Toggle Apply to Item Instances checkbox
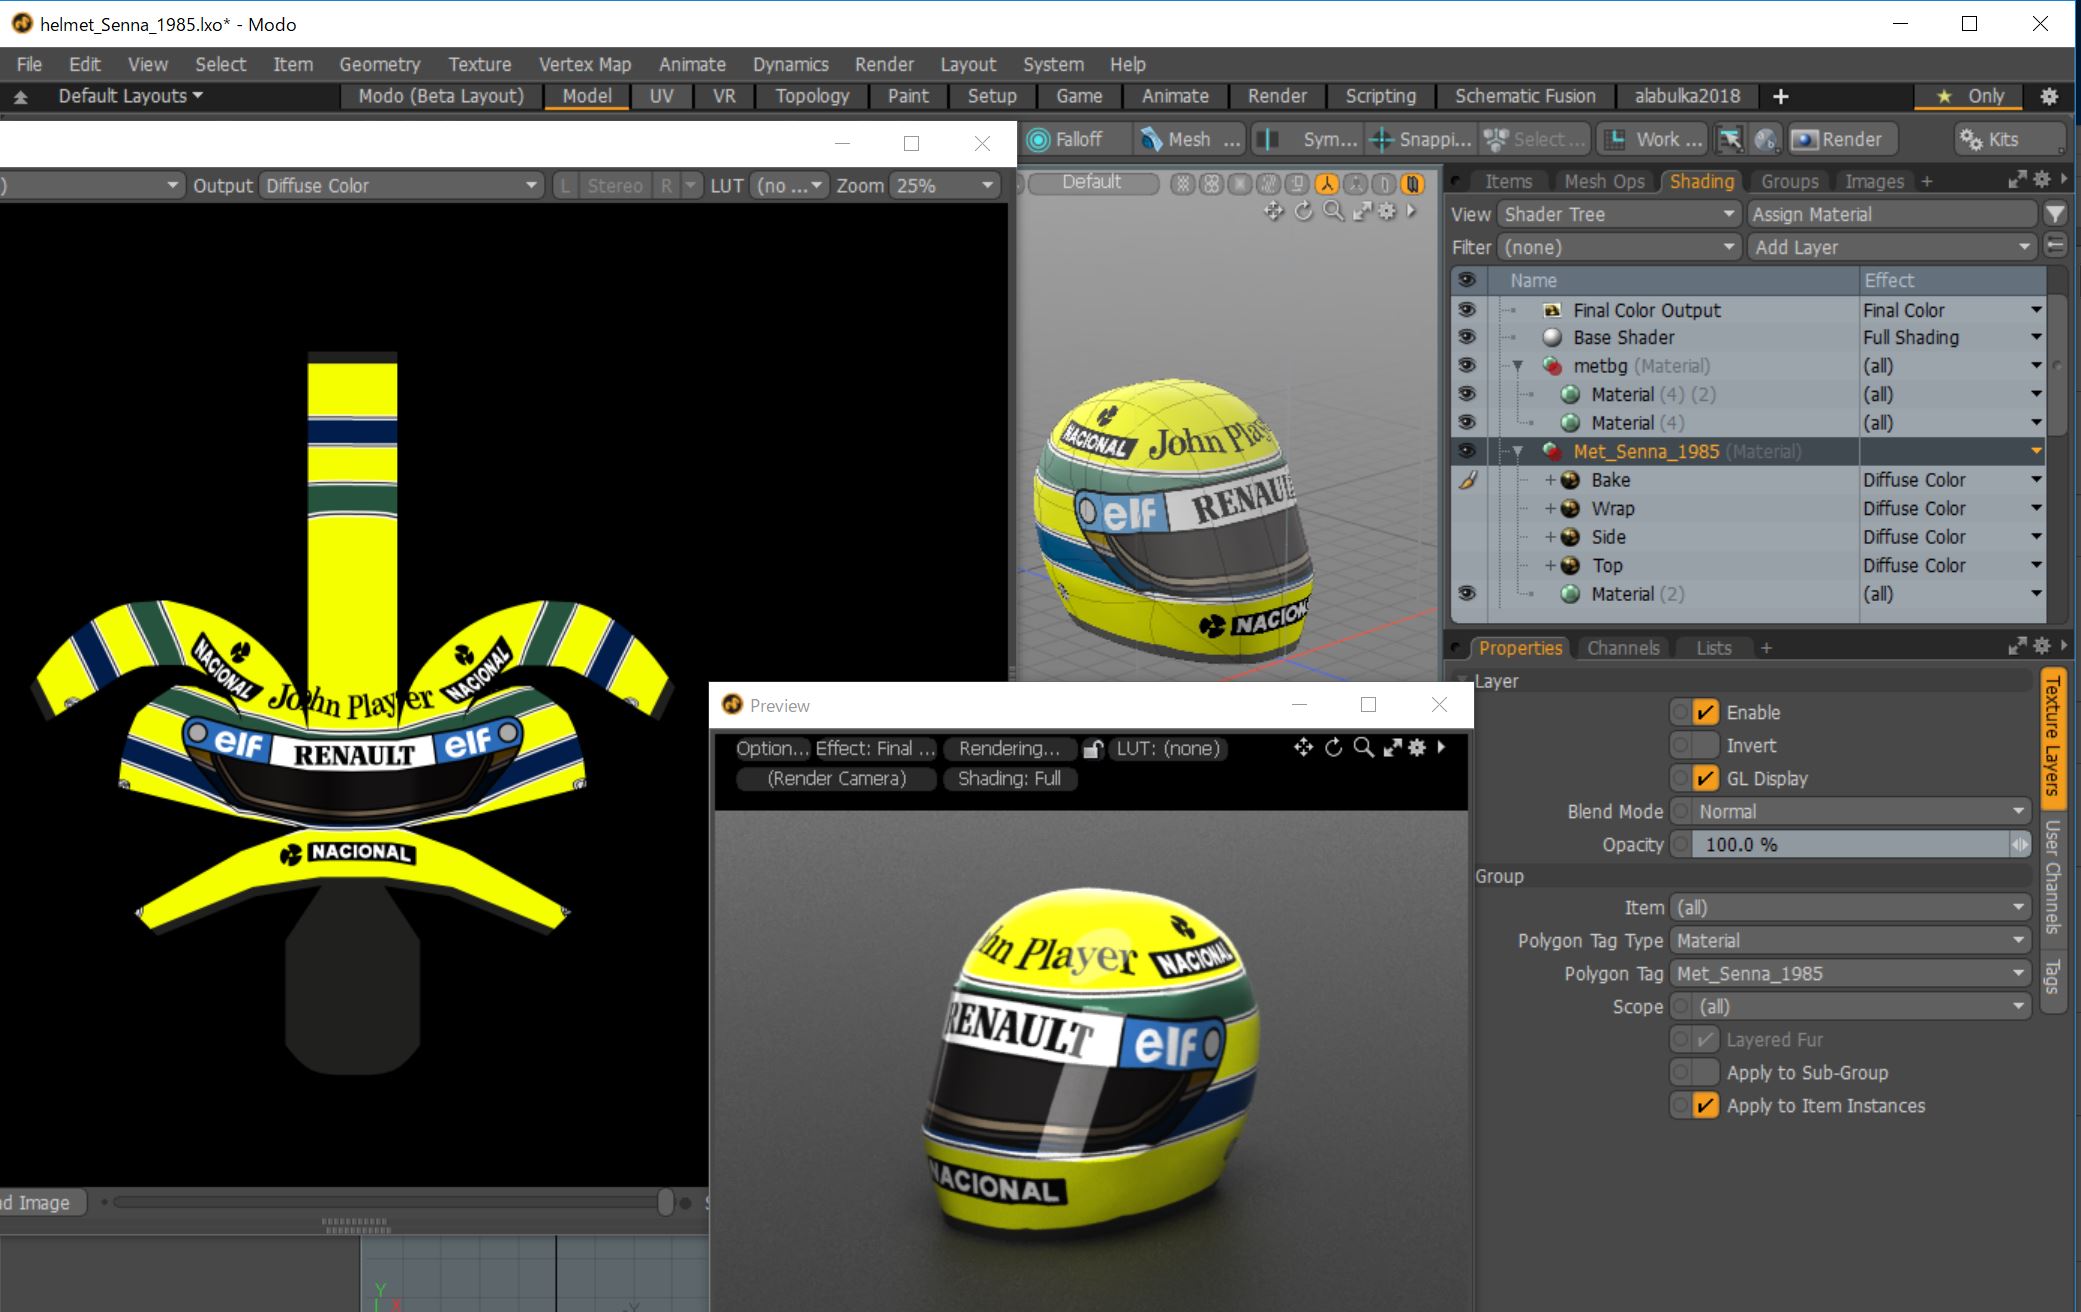Viewport: 2081px width, 1312px height. pos(1705,1105)
